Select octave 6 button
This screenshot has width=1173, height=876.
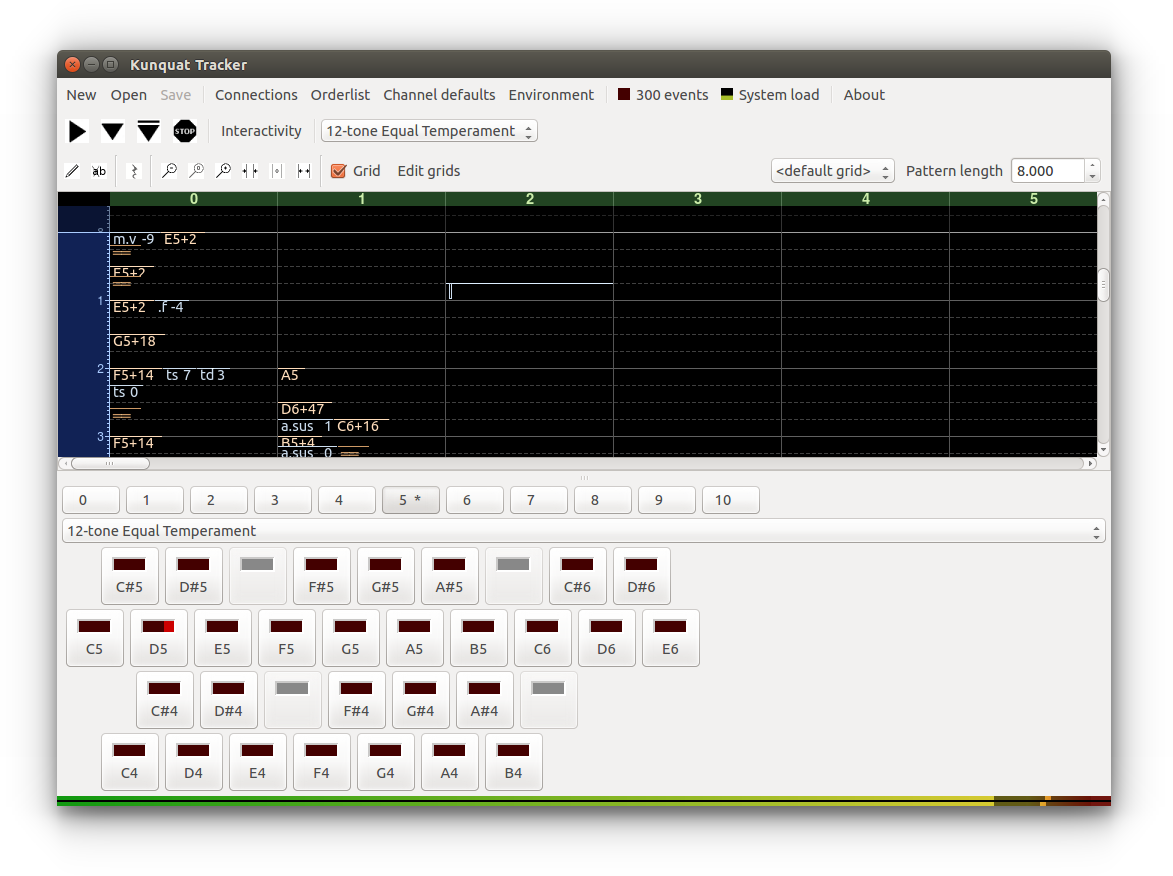475,500
